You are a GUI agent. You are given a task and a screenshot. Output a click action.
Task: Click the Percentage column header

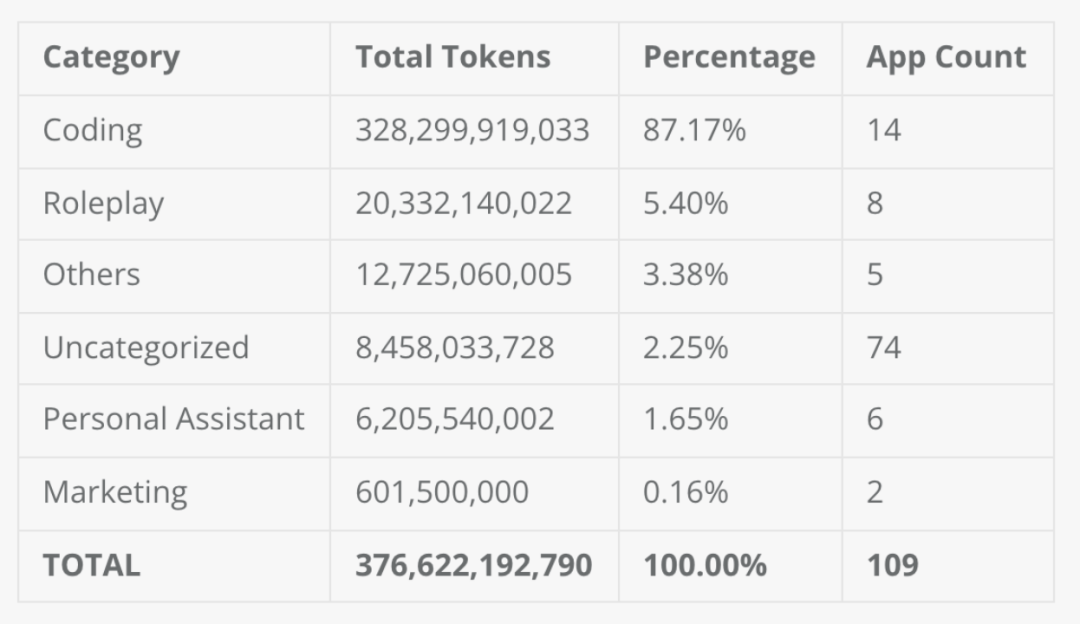click(729, 58)
